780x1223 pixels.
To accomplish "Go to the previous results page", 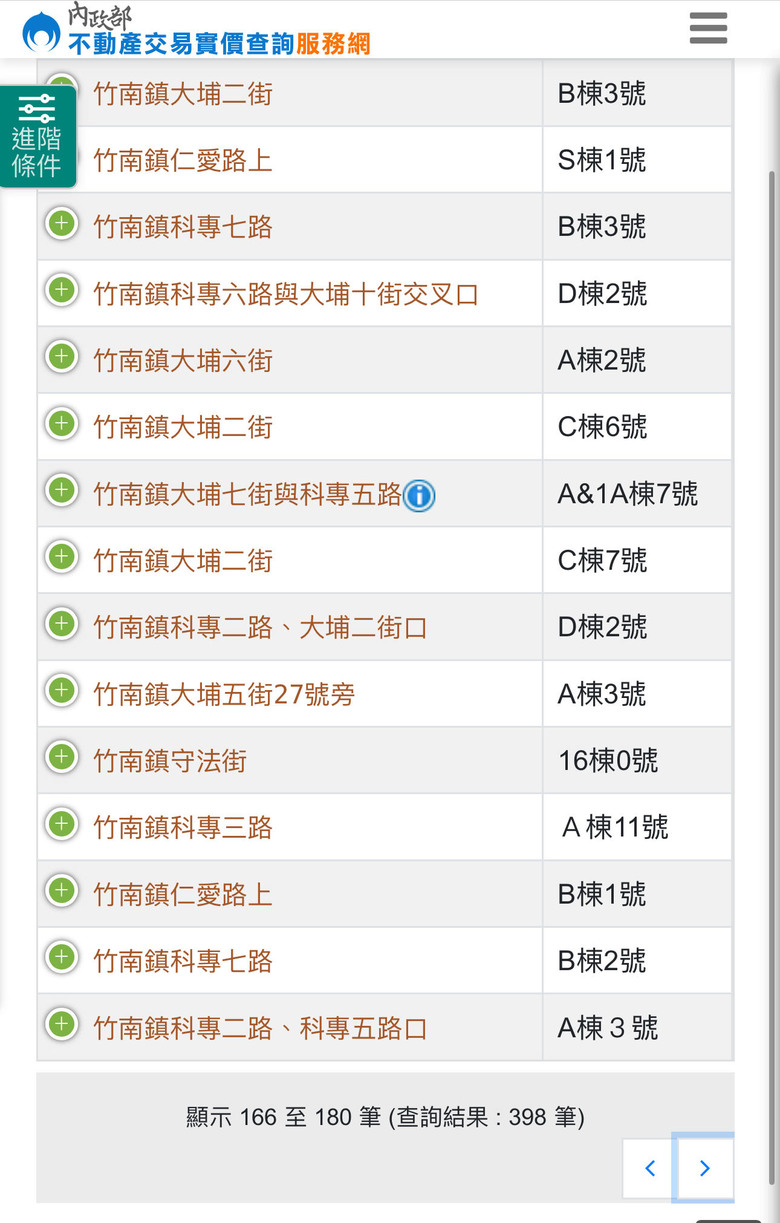I will click(650, 1167).
